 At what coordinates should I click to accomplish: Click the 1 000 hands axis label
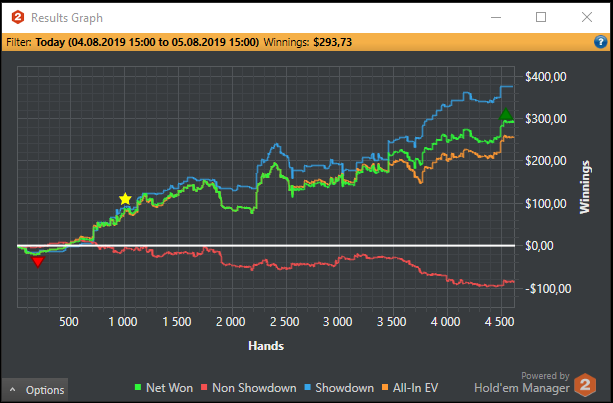123,322
